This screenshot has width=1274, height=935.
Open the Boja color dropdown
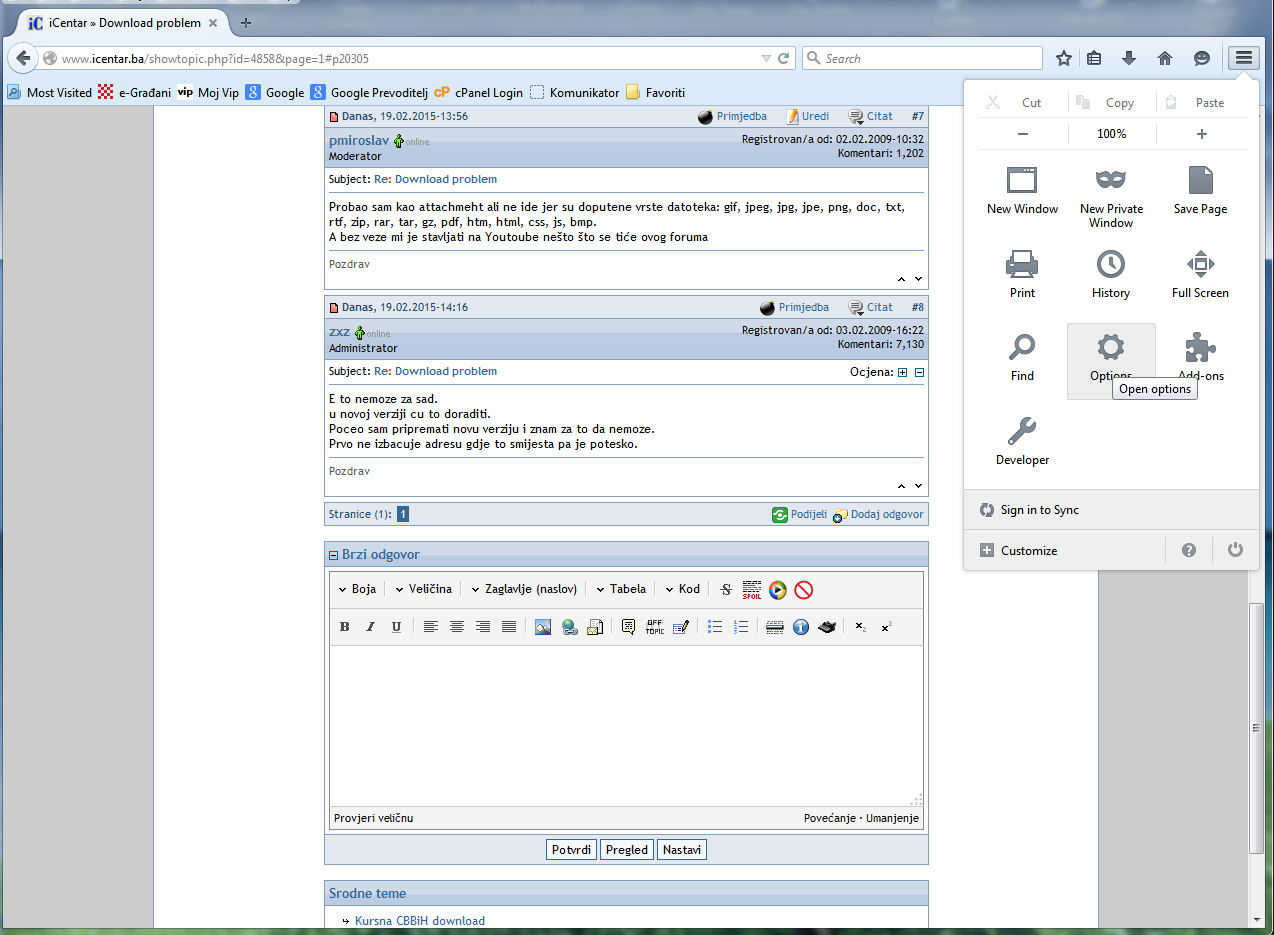pos(357,589)
